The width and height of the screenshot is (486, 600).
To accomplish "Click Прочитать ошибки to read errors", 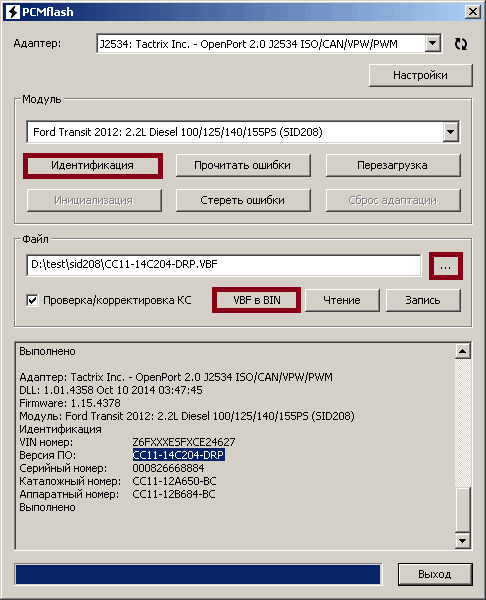I will [243, 165].
